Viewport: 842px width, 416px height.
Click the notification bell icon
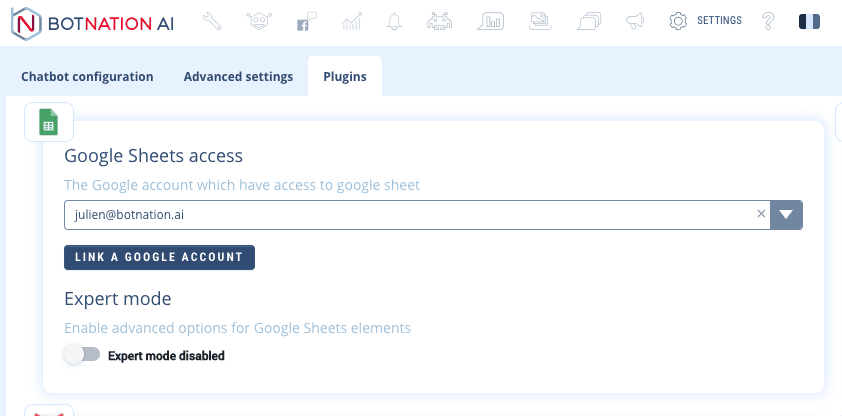click(x=394, y=21)
